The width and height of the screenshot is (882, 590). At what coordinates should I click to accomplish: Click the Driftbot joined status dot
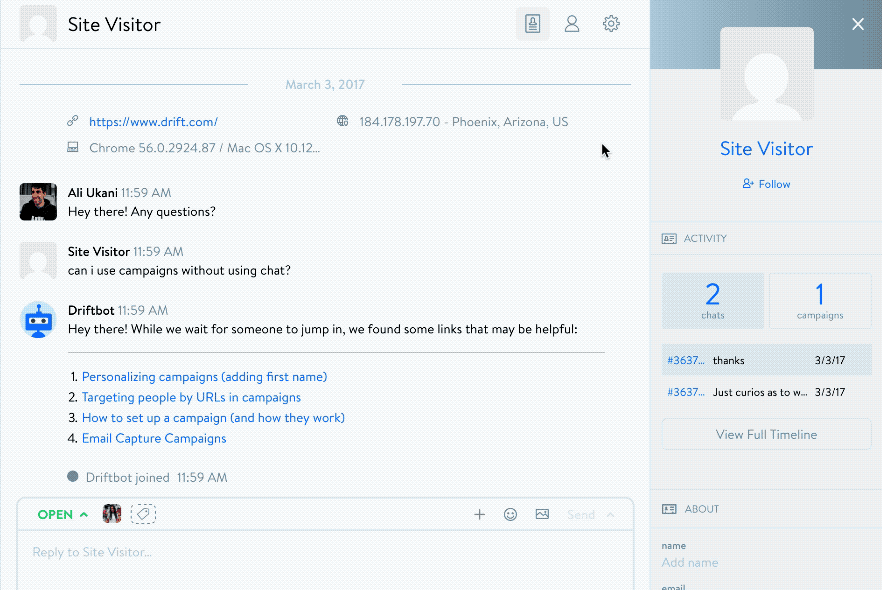(x=73, y=476)
